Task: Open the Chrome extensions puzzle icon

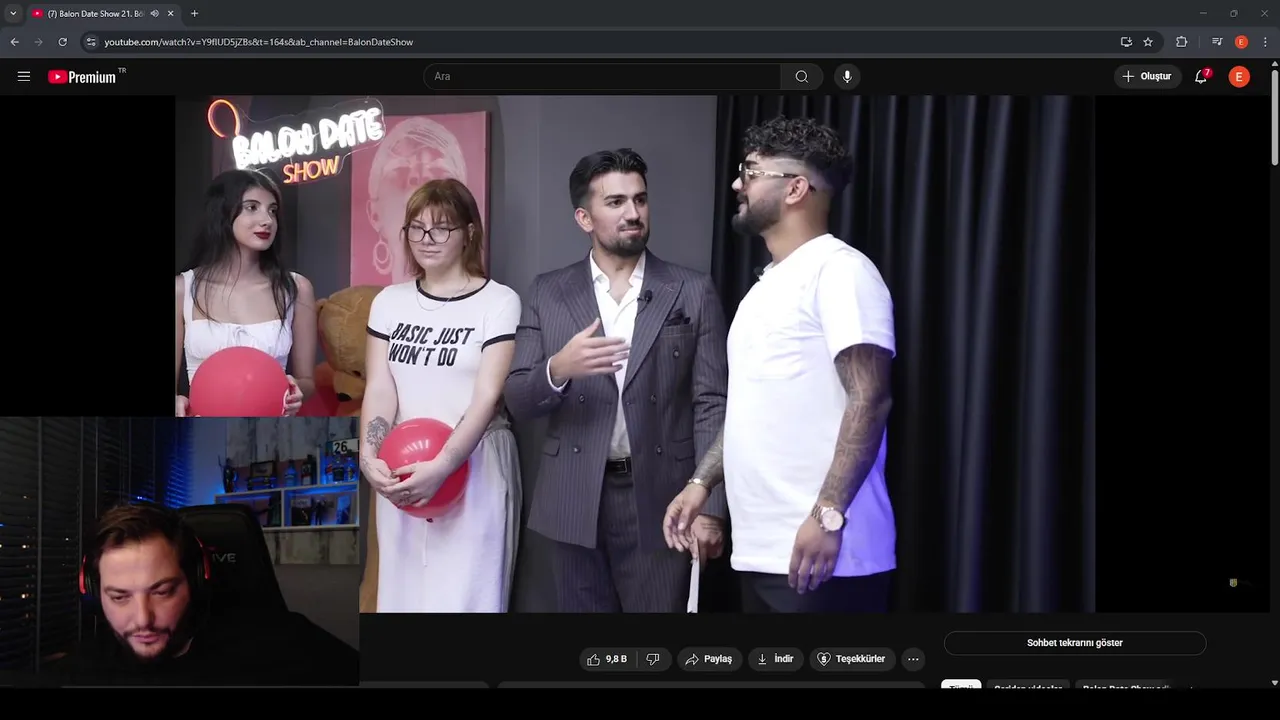Action: point(1182,42)
